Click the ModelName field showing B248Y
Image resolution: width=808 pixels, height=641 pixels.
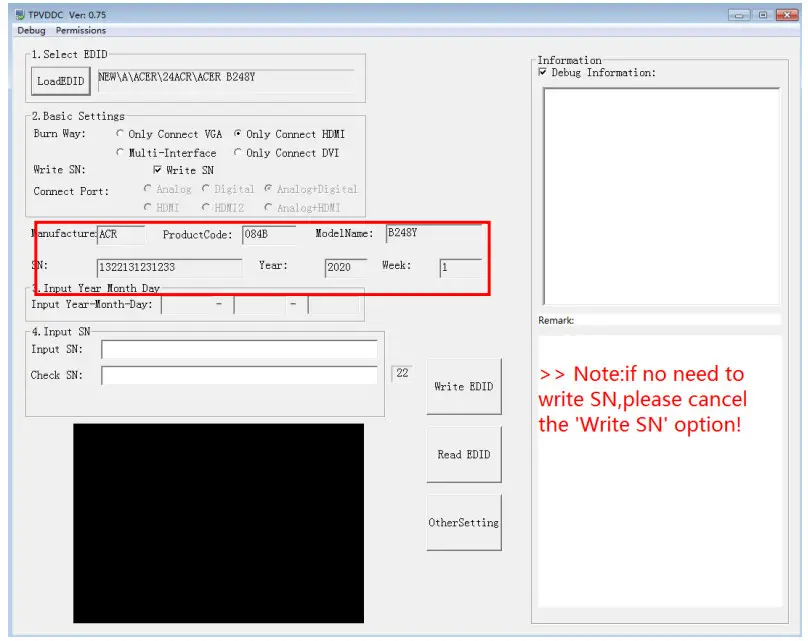click(434, 233)
